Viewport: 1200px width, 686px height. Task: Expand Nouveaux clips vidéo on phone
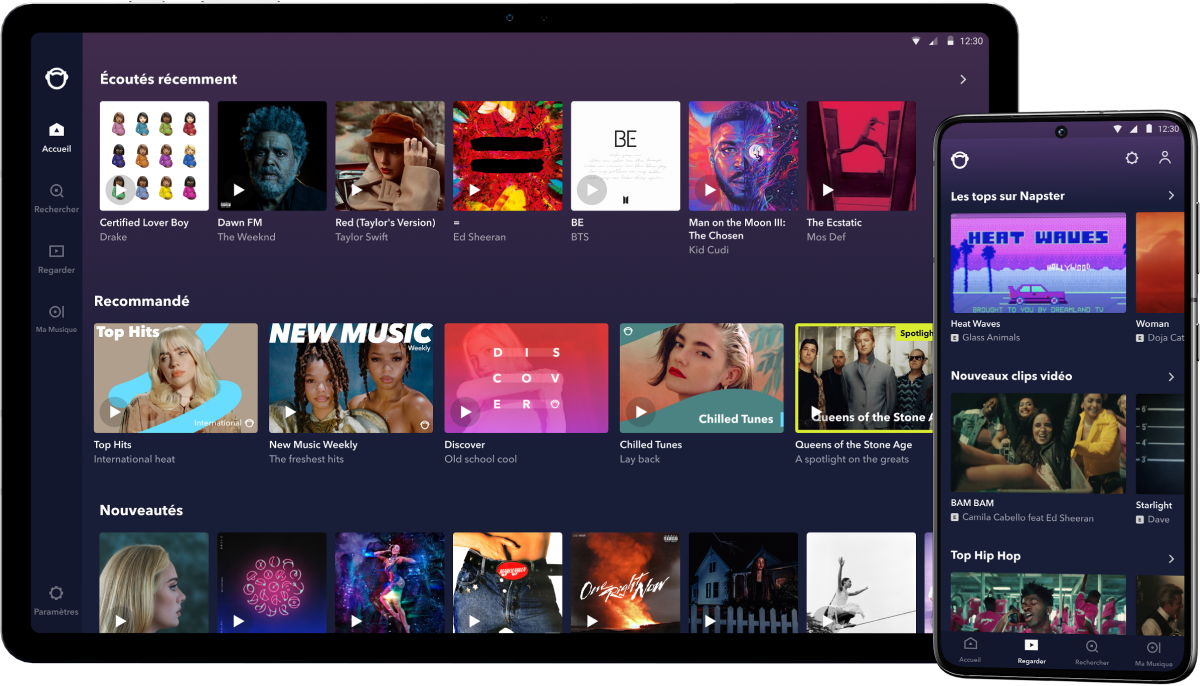(1171, 377)
